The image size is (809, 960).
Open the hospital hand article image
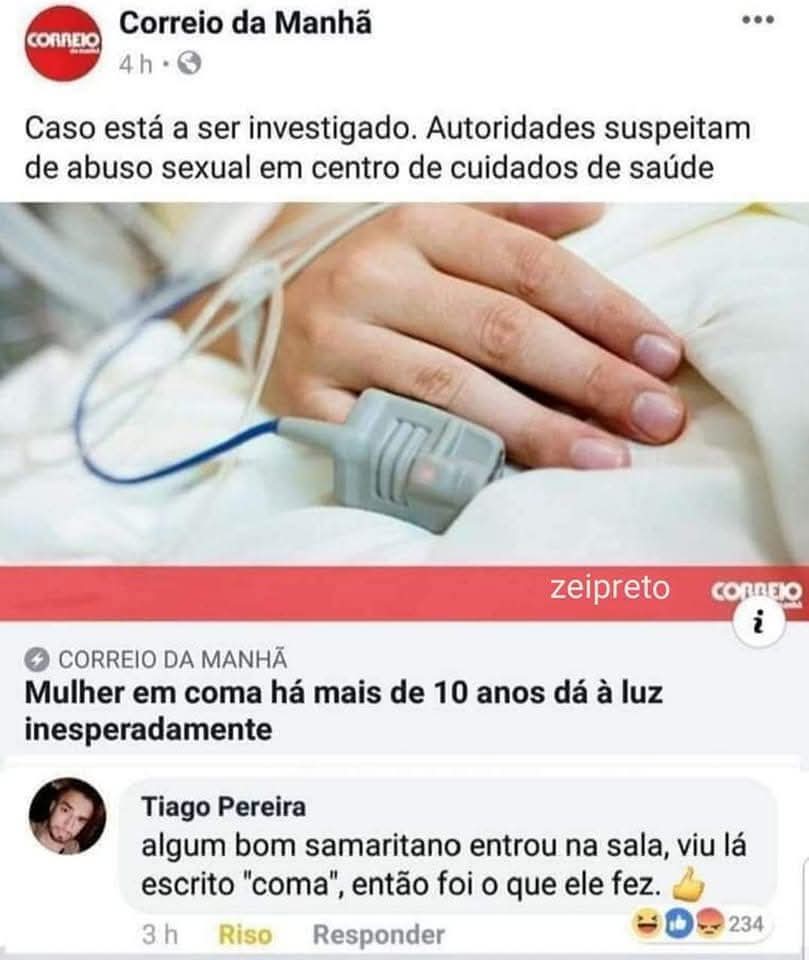pos(404,384)
